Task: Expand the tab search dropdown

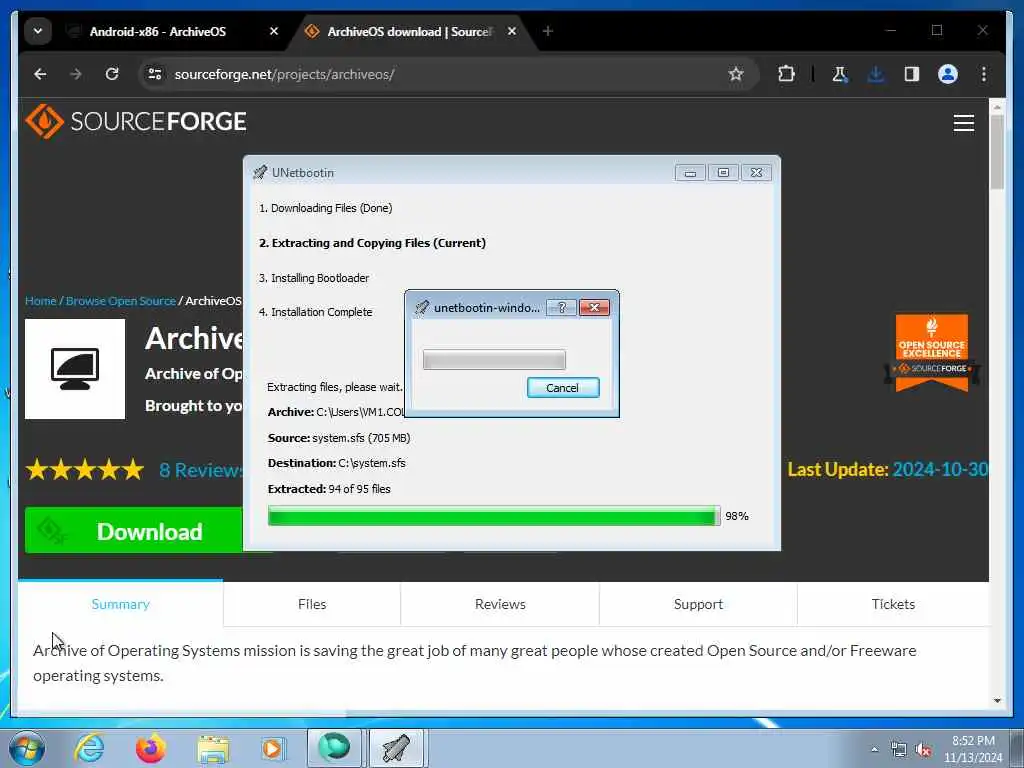Action: pyautogui.click(x=38, y=31)
